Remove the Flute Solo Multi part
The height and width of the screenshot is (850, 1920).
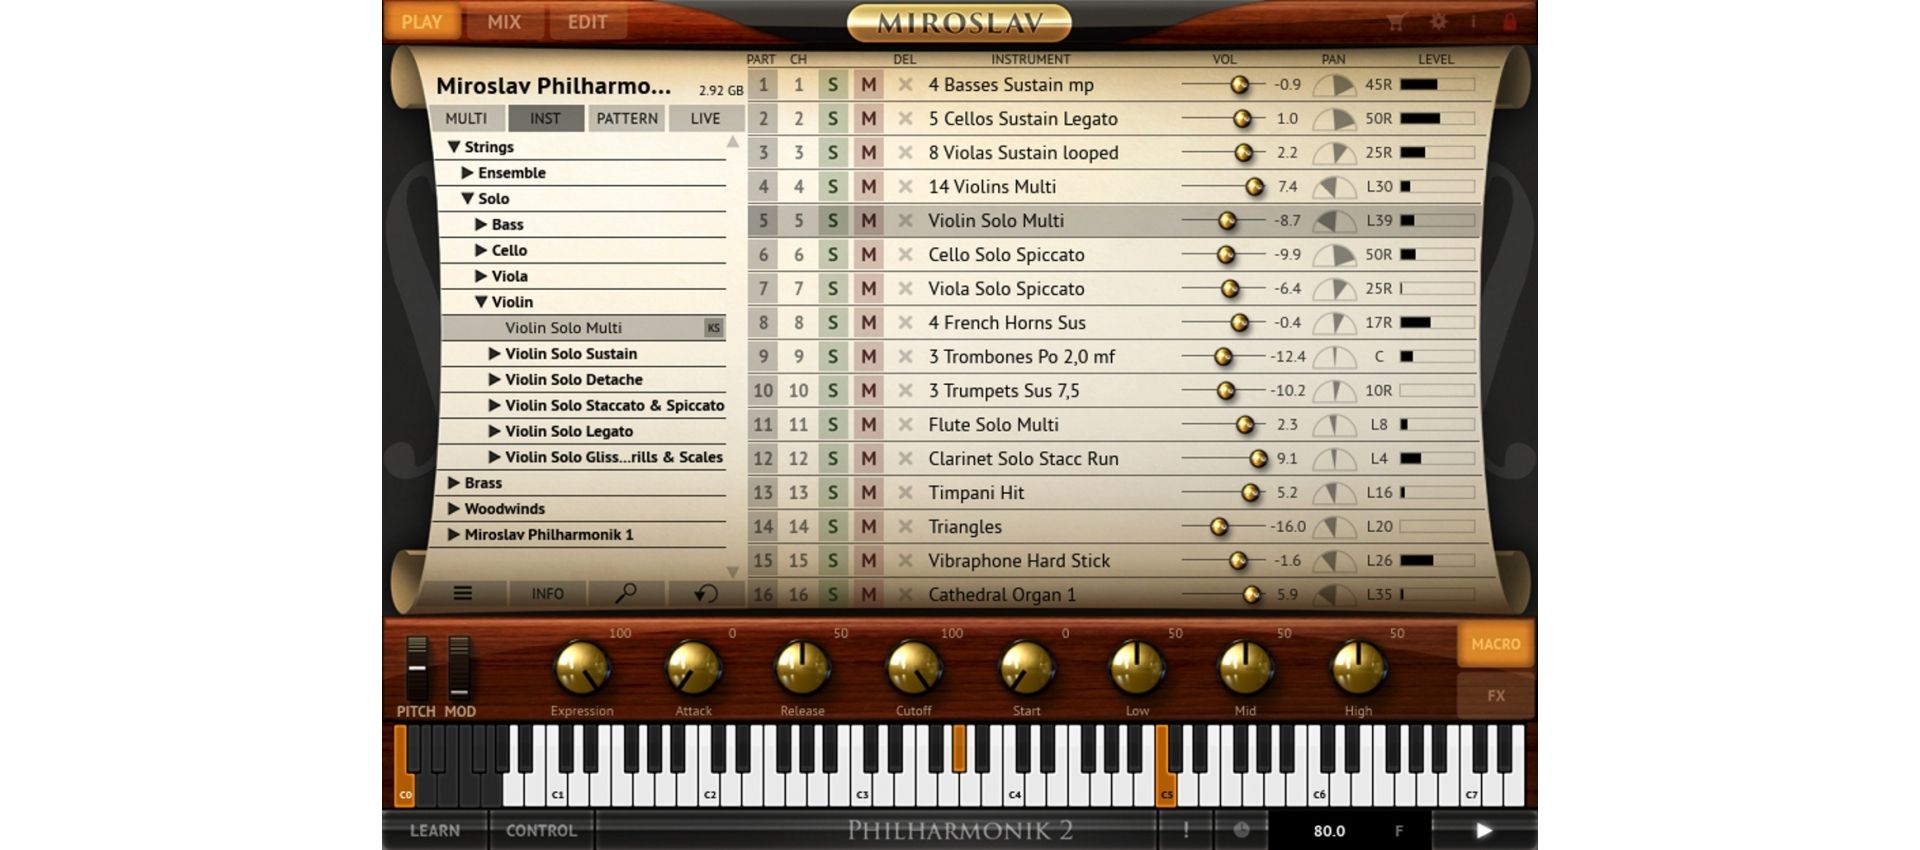click(x=905, y=425)
